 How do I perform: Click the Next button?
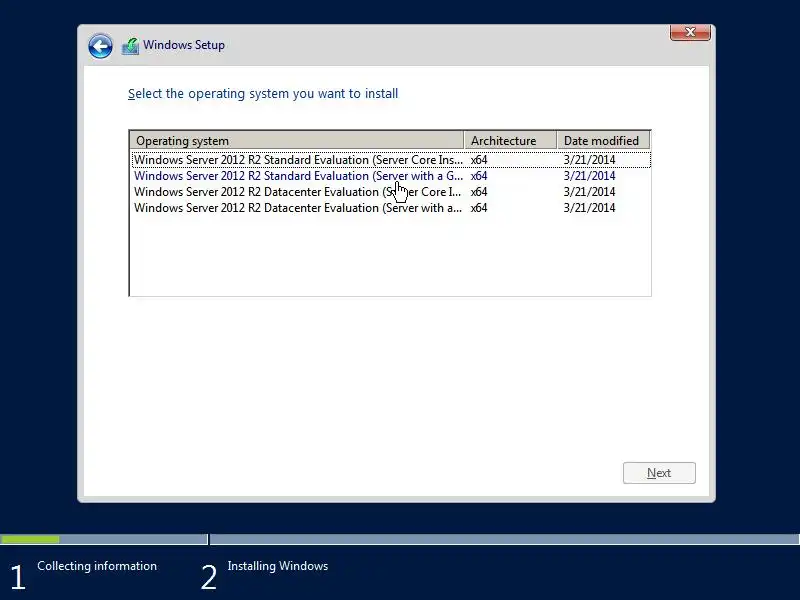(x=659, y=473)
